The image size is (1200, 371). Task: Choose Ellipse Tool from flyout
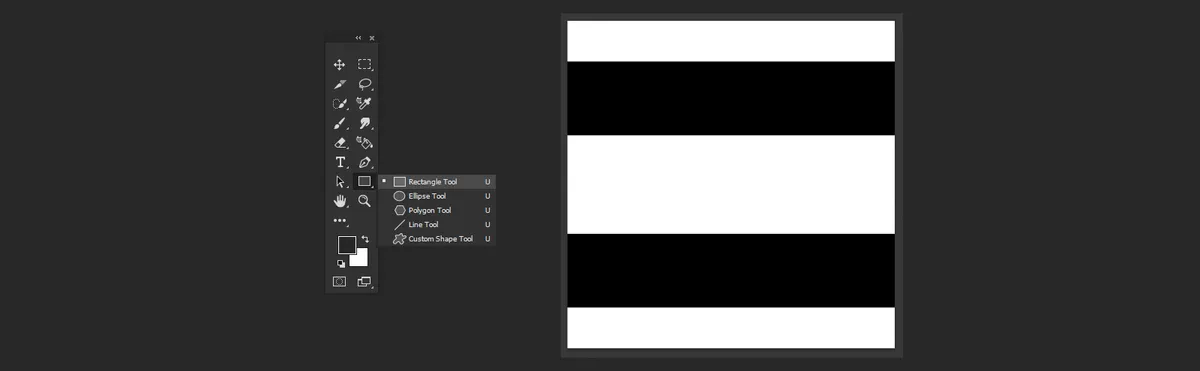tap(437, 196)
